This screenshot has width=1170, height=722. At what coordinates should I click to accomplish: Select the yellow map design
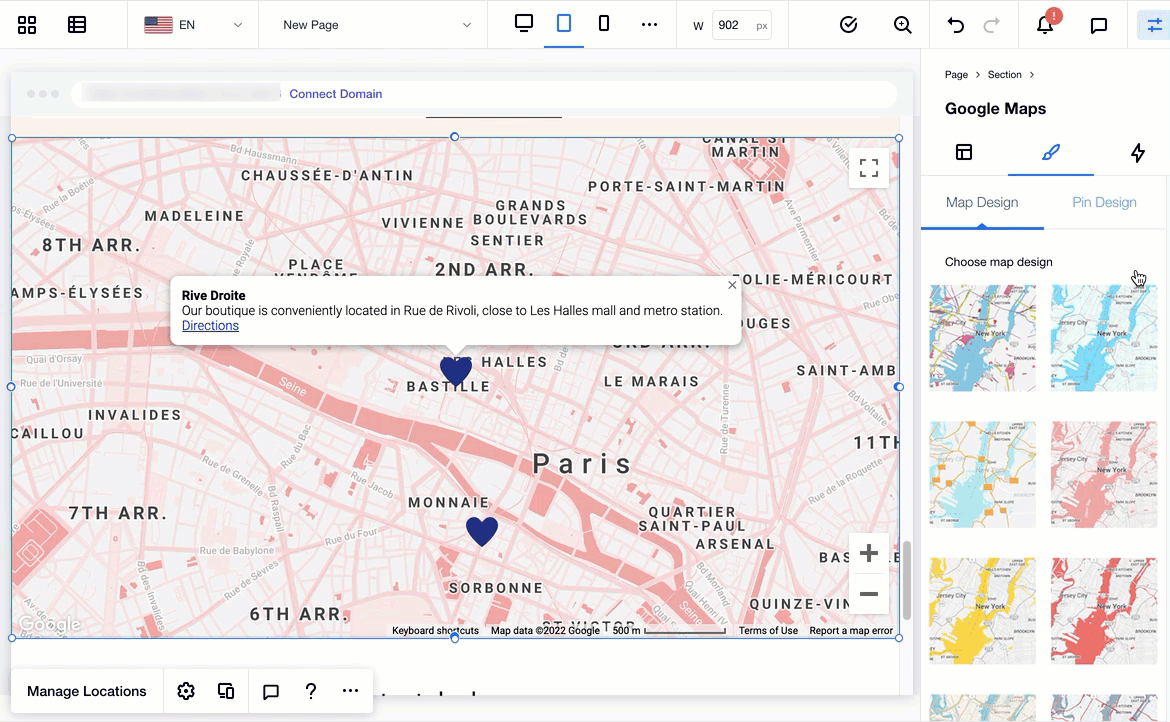983,611
